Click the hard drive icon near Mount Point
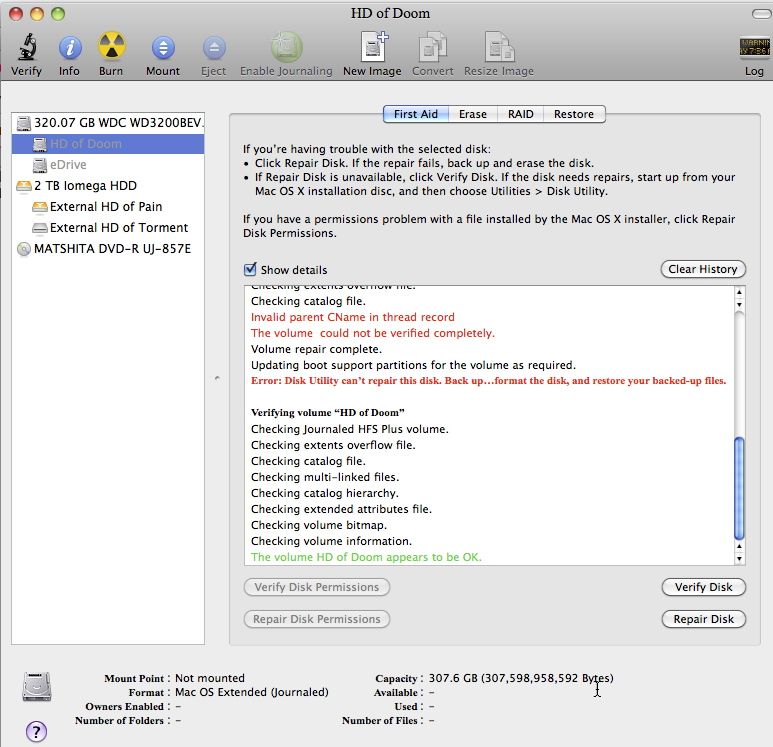The width and height of the screenshot is (773, 747). [x=37, y=686]
